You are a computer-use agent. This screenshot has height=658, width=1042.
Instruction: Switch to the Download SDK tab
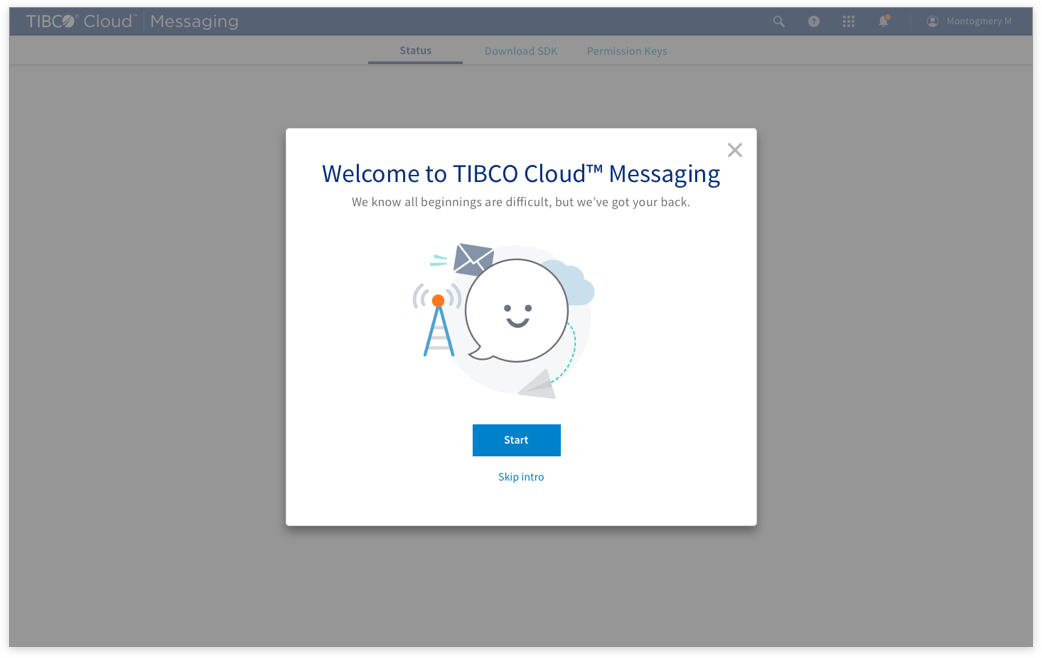(521, 51)
